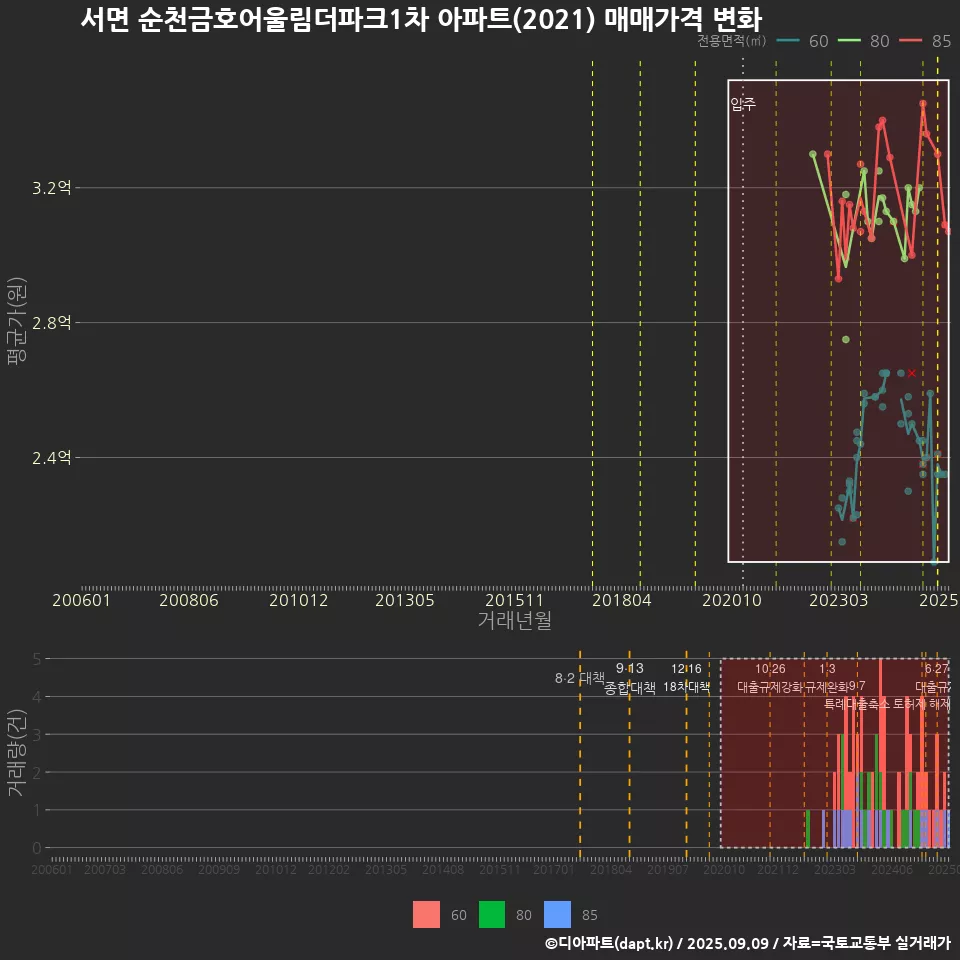Click the '9·13 종합대책' policy annotation
Screen dimensions: 960x960
click(x=629, y=678)
